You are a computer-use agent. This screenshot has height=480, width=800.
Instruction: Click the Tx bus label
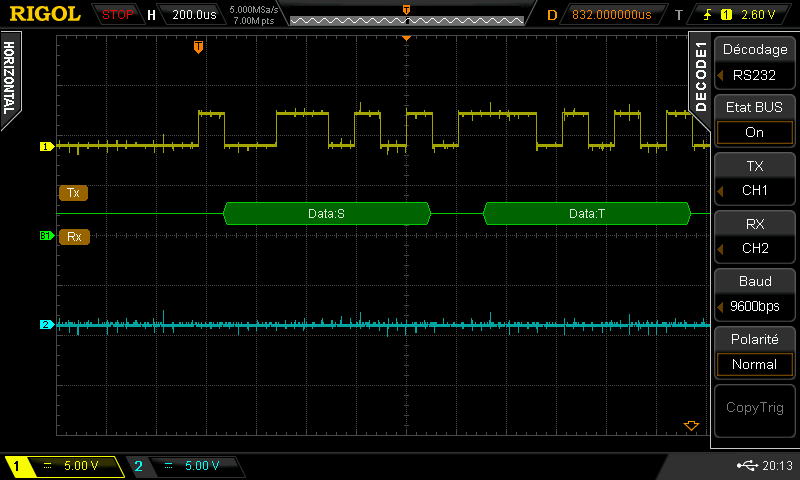click(73, 193)
